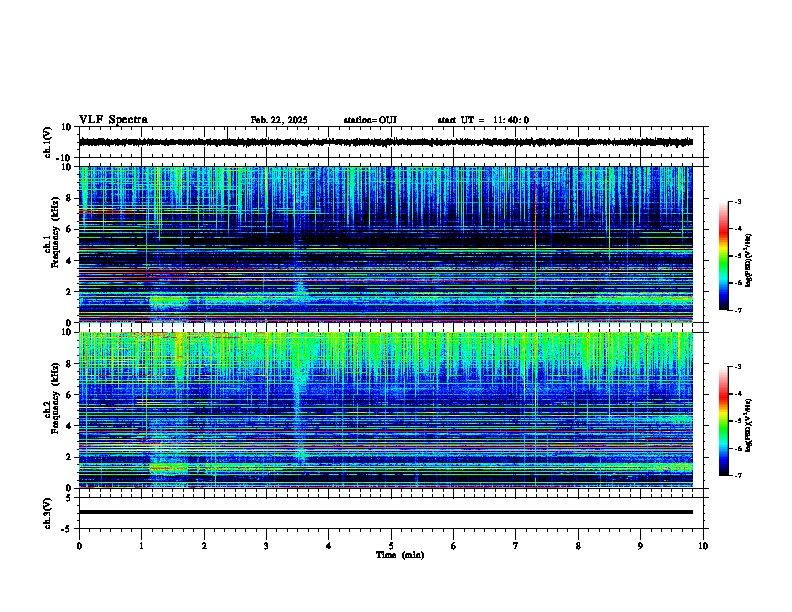Click the ch.1 spectrogram burst near 3.5 min
Image resolution: width=792 pixels, height=612 pixels.
301,290
